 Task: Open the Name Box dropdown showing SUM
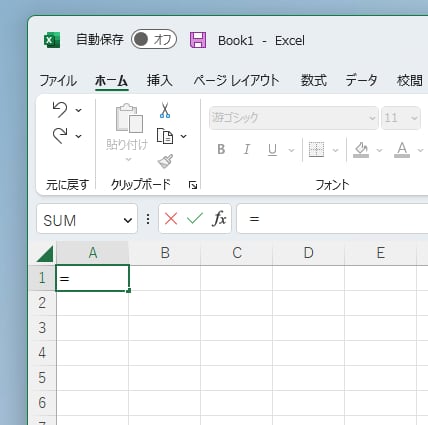128,220
